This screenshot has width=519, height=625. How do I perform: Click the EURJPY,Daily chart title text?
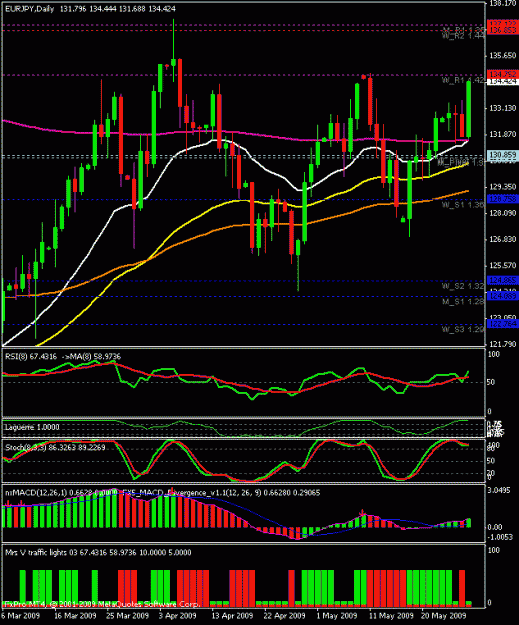(x=29, y=9)
